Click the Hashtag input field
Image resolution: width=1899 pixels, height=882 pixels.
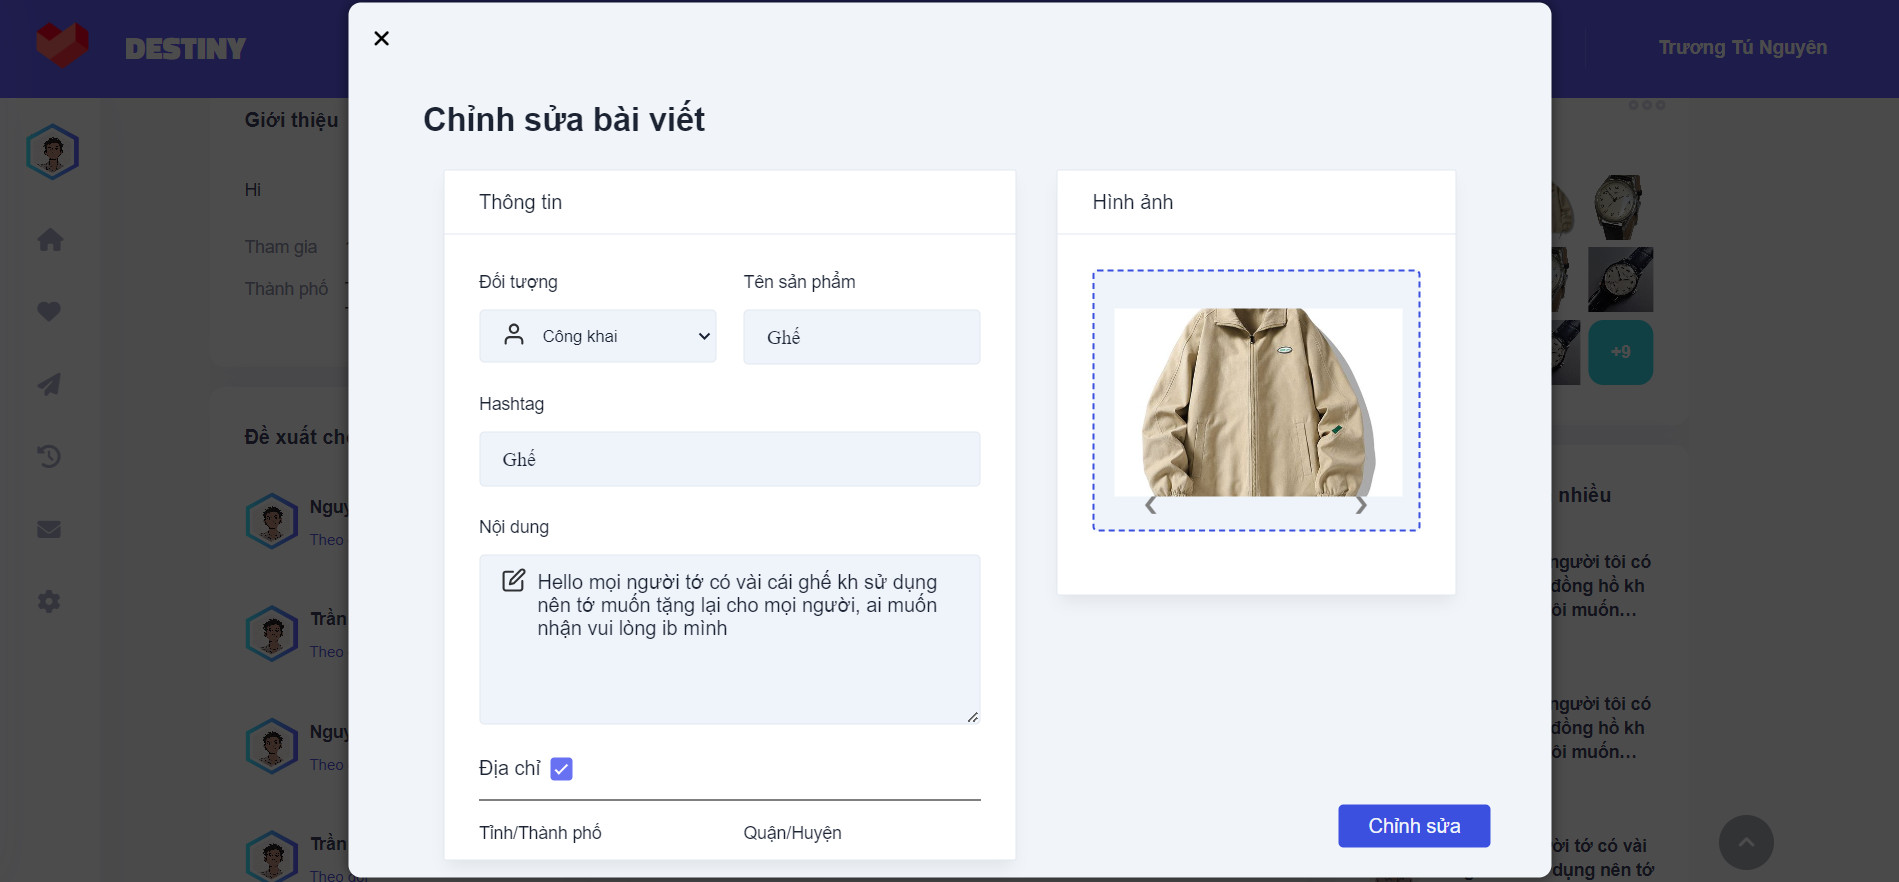729,459
